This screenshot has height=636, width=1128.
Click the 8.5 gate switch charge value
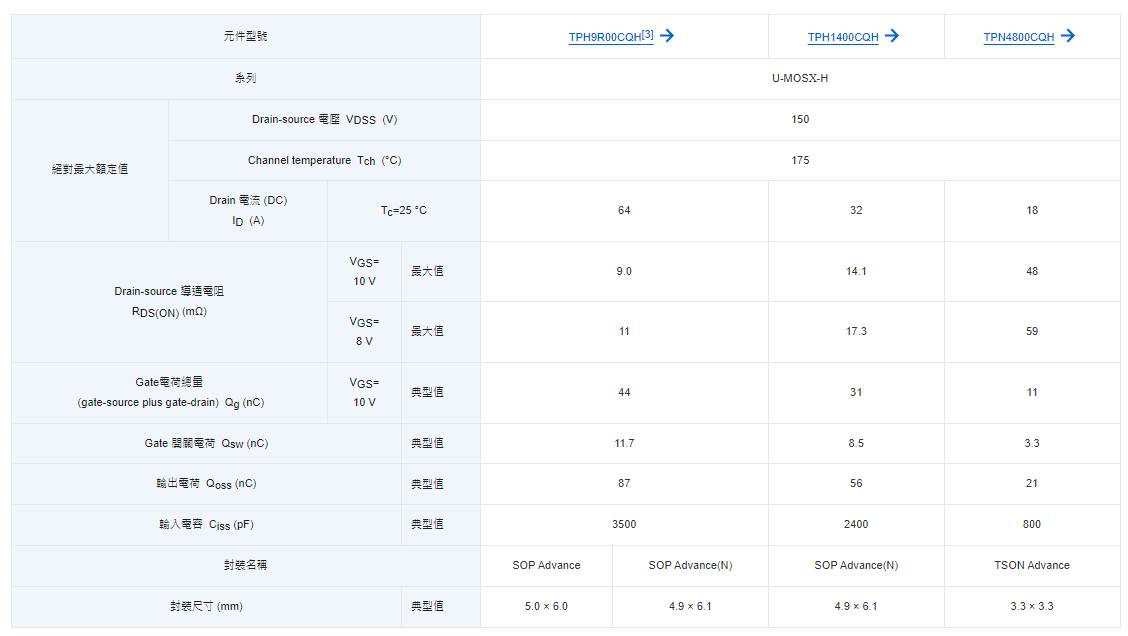[x=856, y=443]
